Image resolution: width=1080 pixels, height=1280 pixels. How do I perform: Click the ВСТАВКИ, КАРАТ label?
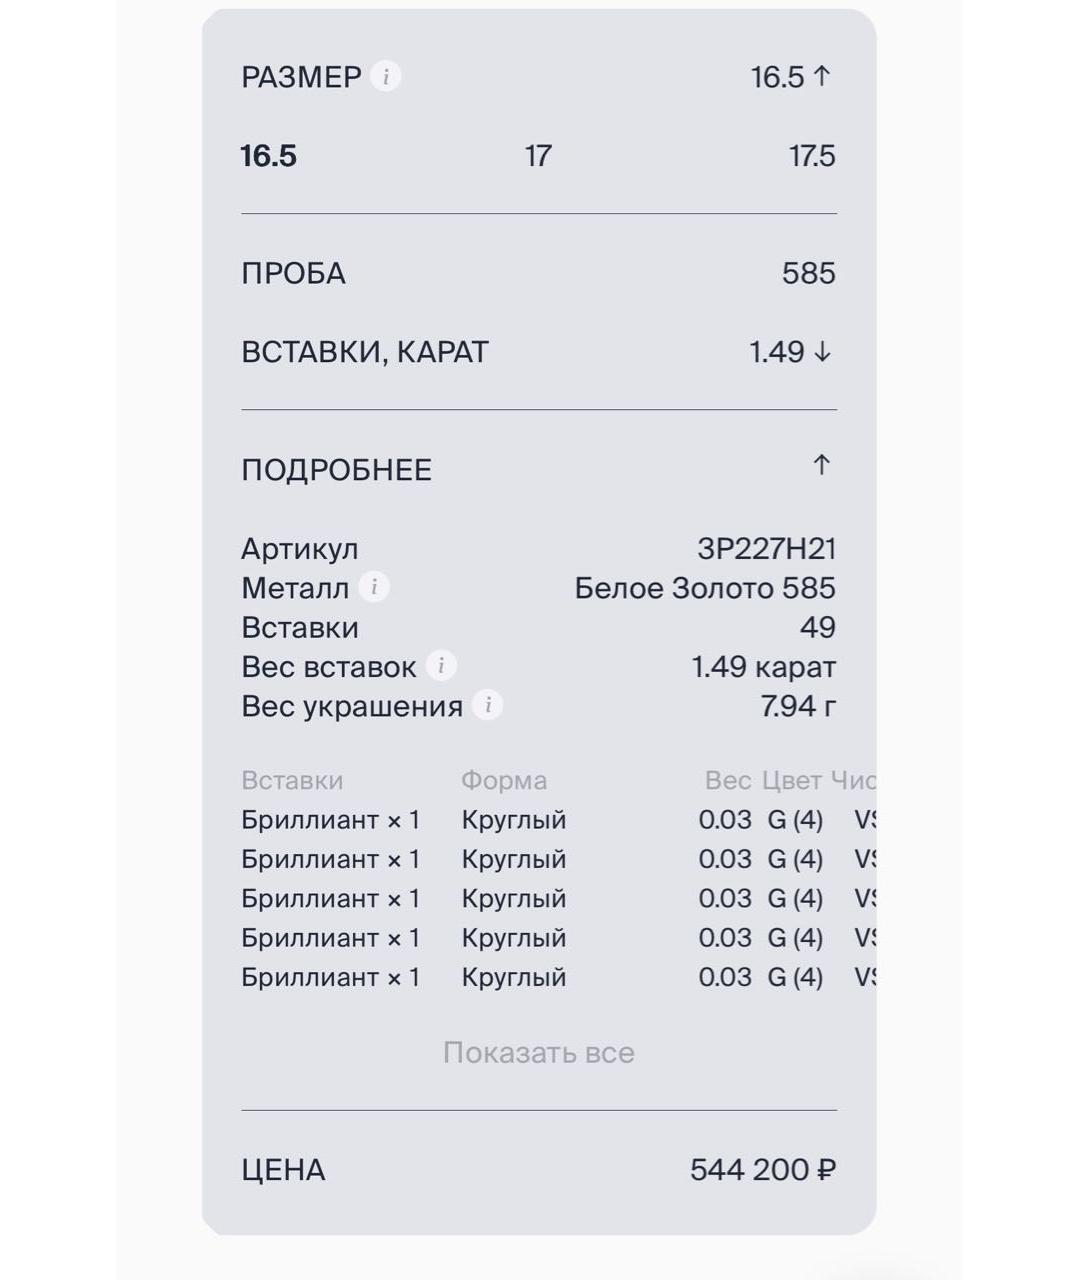tap(365, 352)
